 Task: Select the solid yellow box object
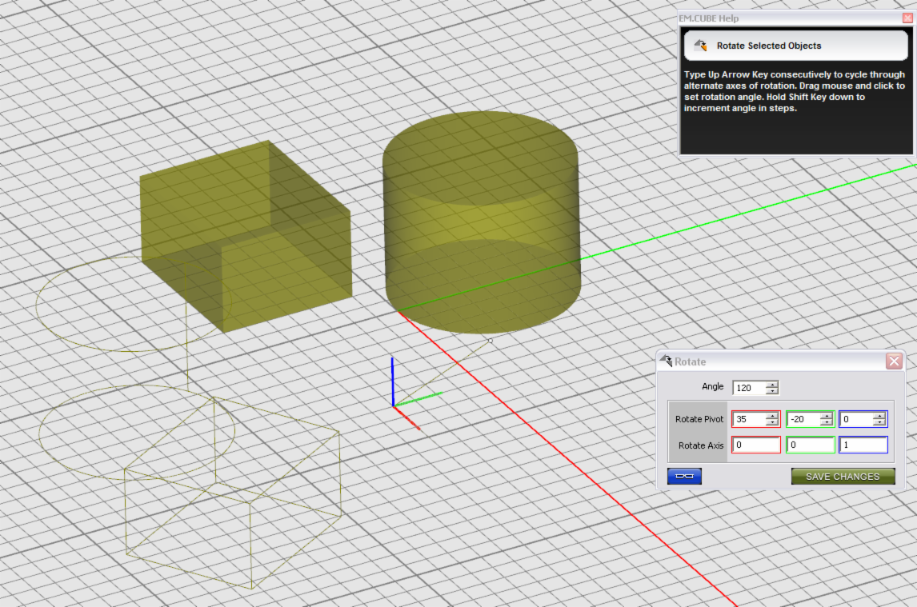(245, 235)
